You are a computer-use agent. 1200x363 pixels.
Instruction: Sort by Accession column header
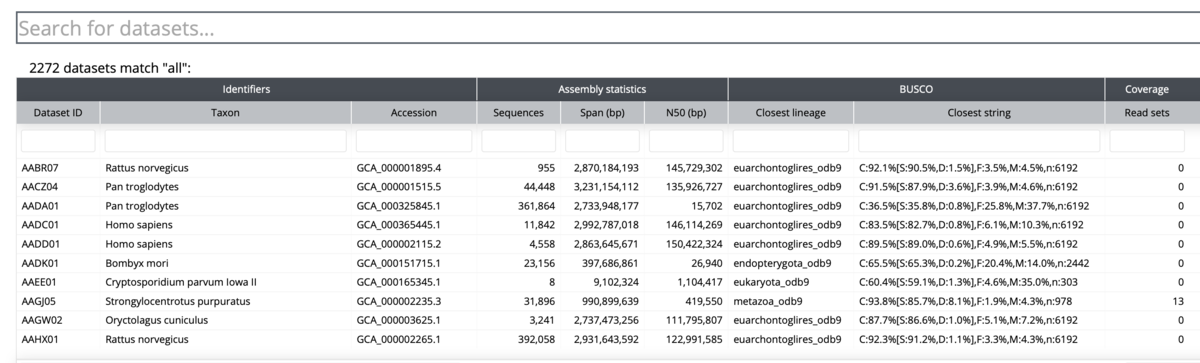pyautogui.click(x=414, y=113)
